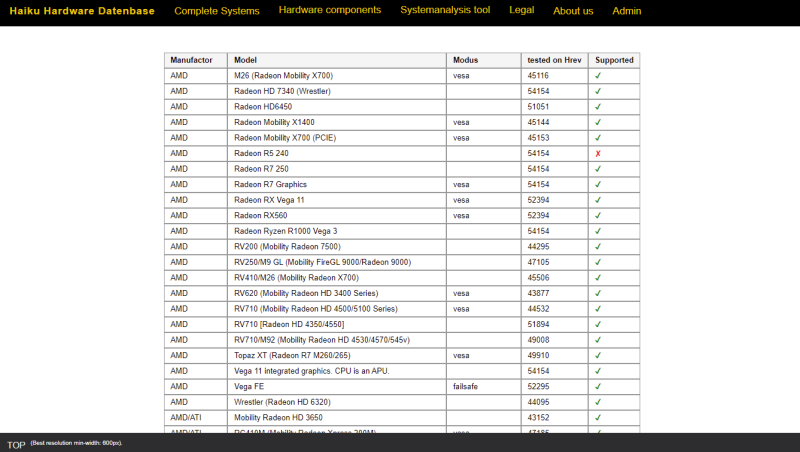Image resolution: width=800 pixels, height=452 pixels.
Task: Click the tested on Hrev header
Action: coord(555,60)
